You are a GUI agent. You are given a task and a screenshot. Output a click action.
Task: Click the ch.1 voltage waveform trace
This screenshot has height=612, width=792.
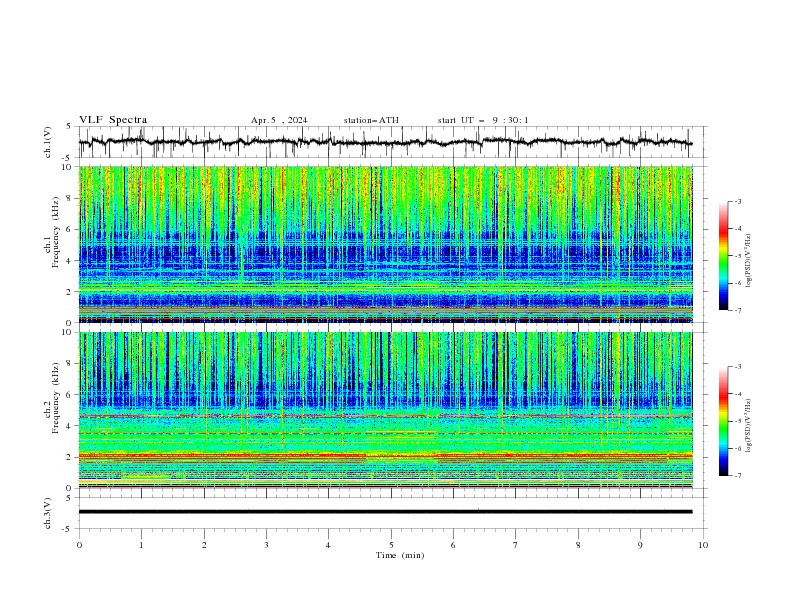pos(385,142)
